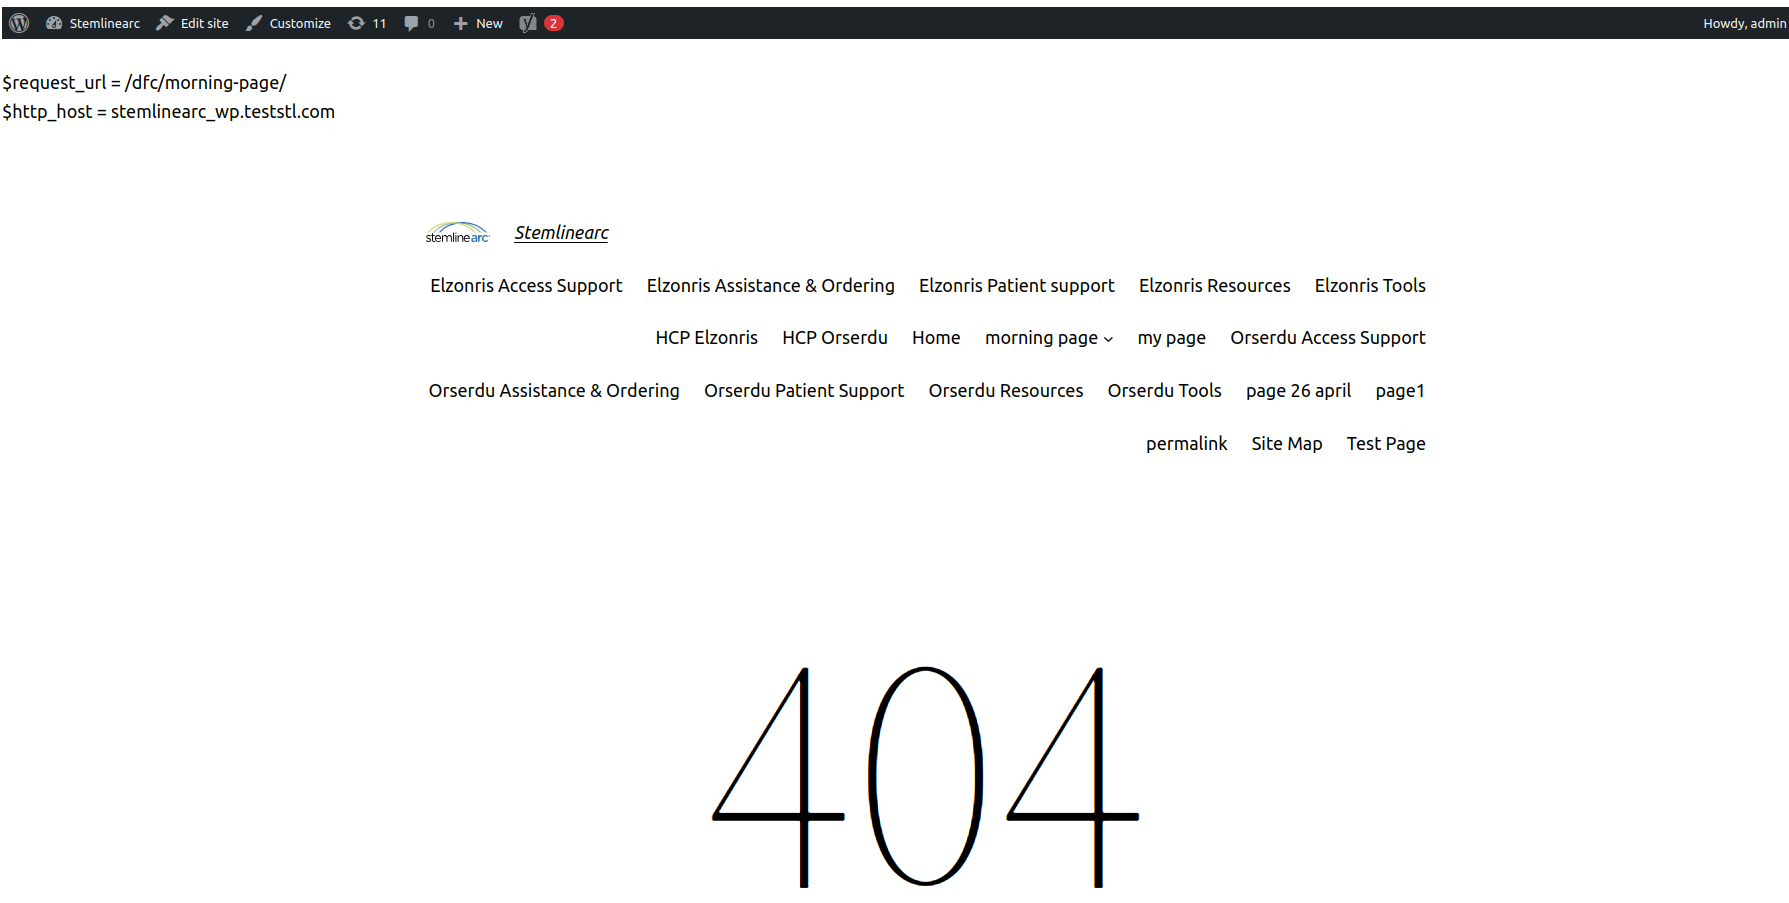1789x903 pixels.
Task: Open HCP Elzonris page
Action: [706, 338]
